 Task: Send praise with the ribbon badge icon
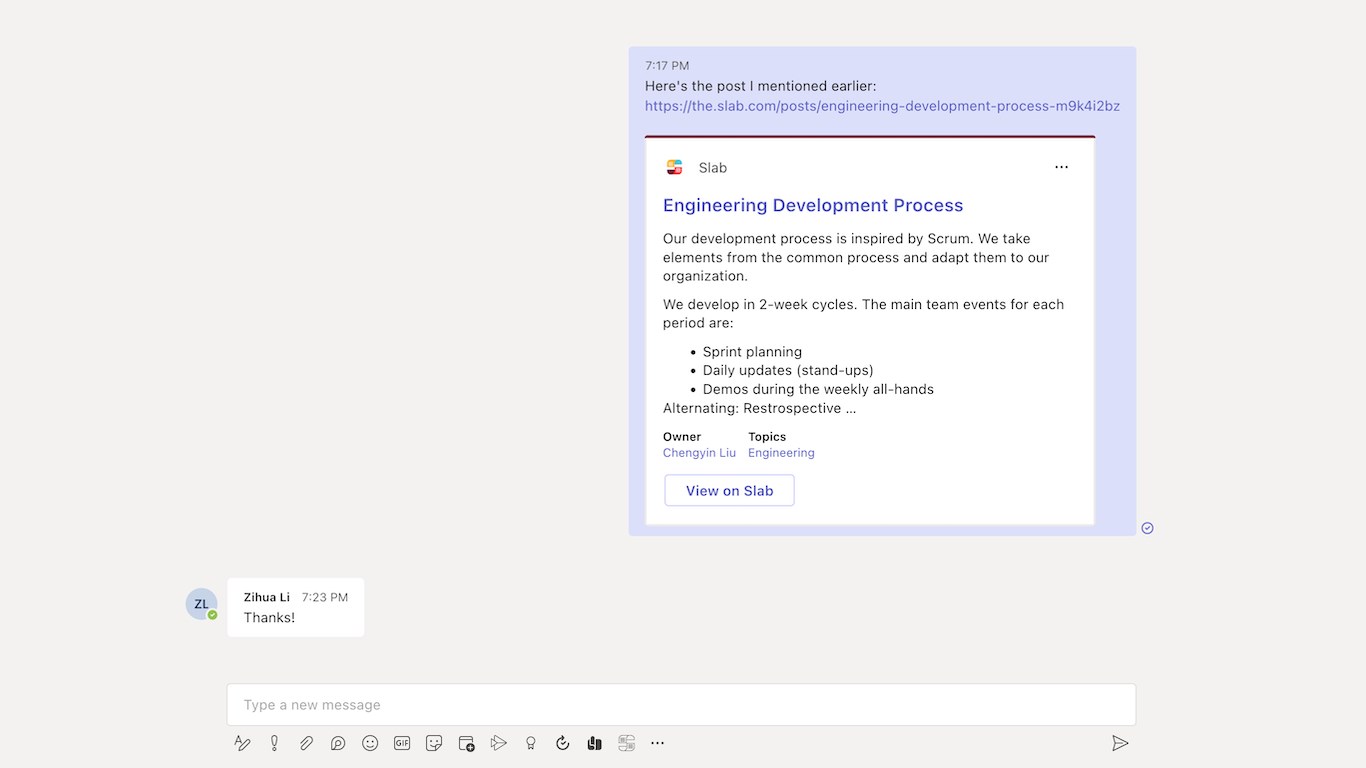click(531, 743)
